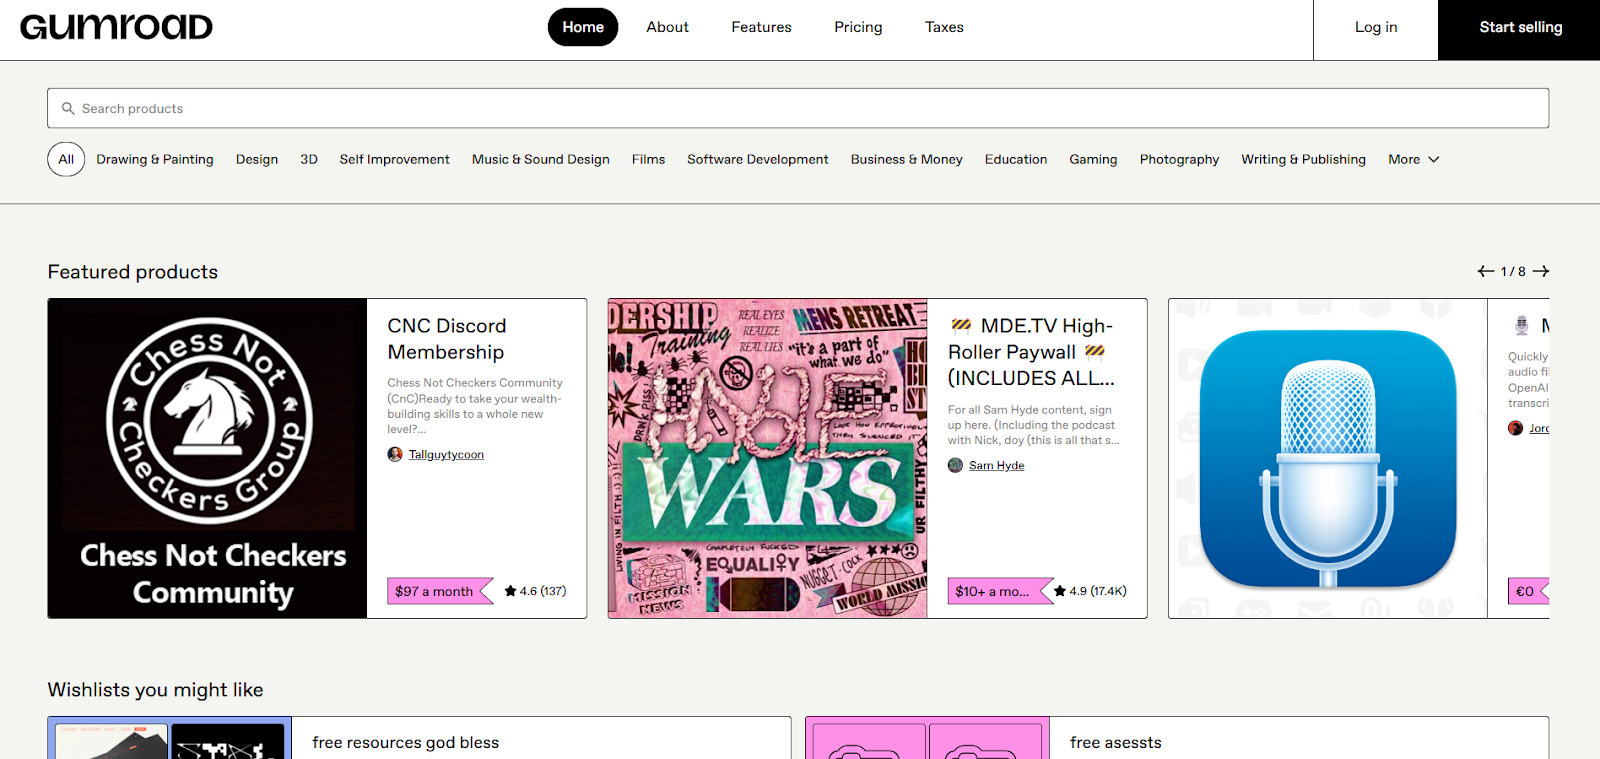Go to next featured products slide
The width and height of the screenshot is (1600, 759).
coord(1541,271)
